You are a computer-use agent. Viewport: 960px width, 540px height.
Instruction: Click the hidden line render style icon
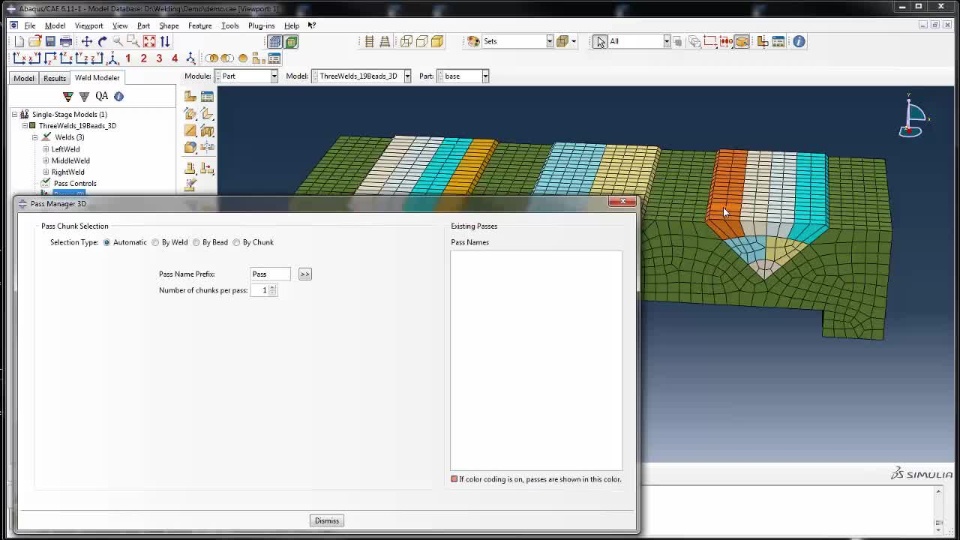[421, 42]
